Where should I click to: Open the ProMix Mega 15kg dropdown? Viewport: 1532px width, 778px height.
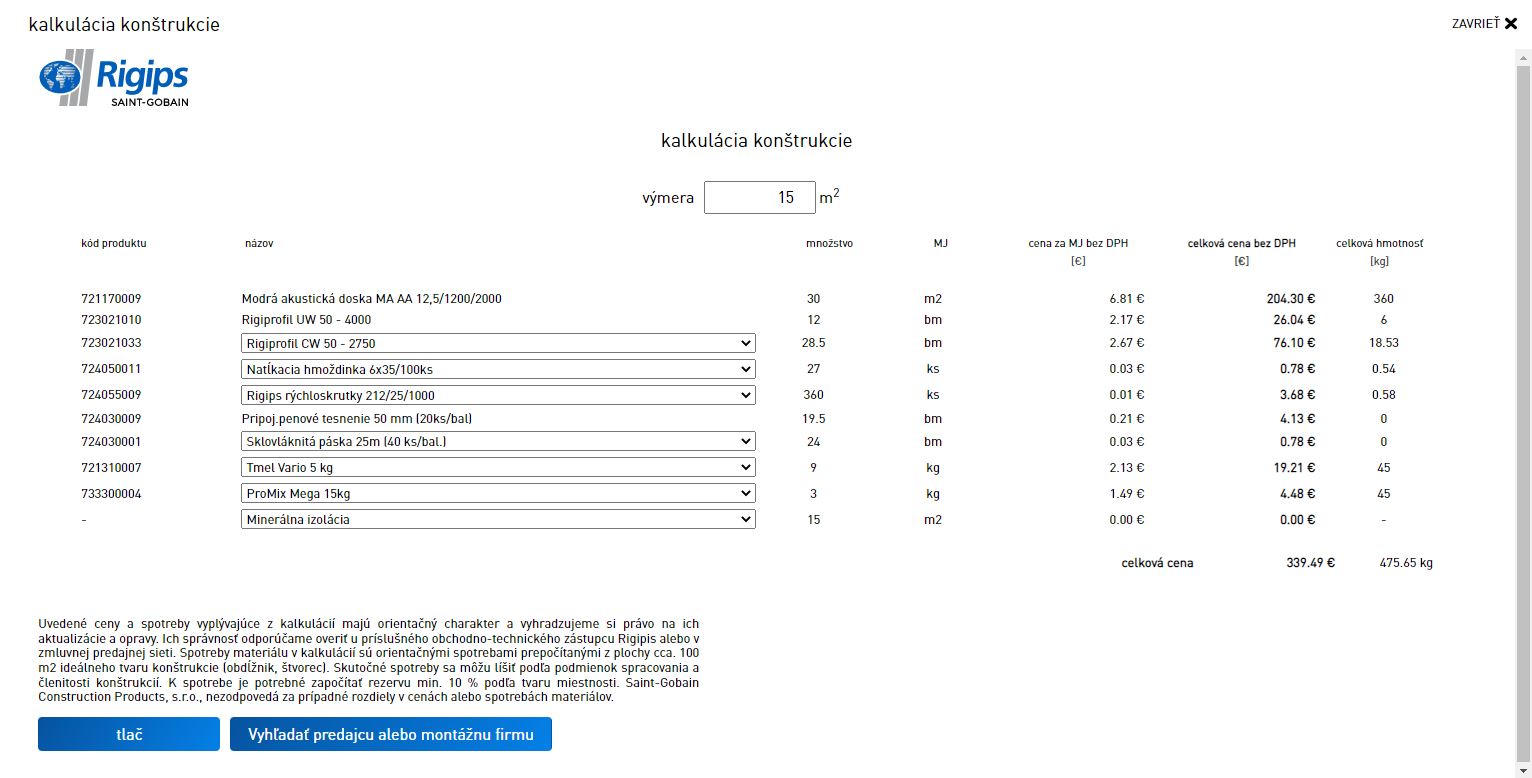pos(498,493)
